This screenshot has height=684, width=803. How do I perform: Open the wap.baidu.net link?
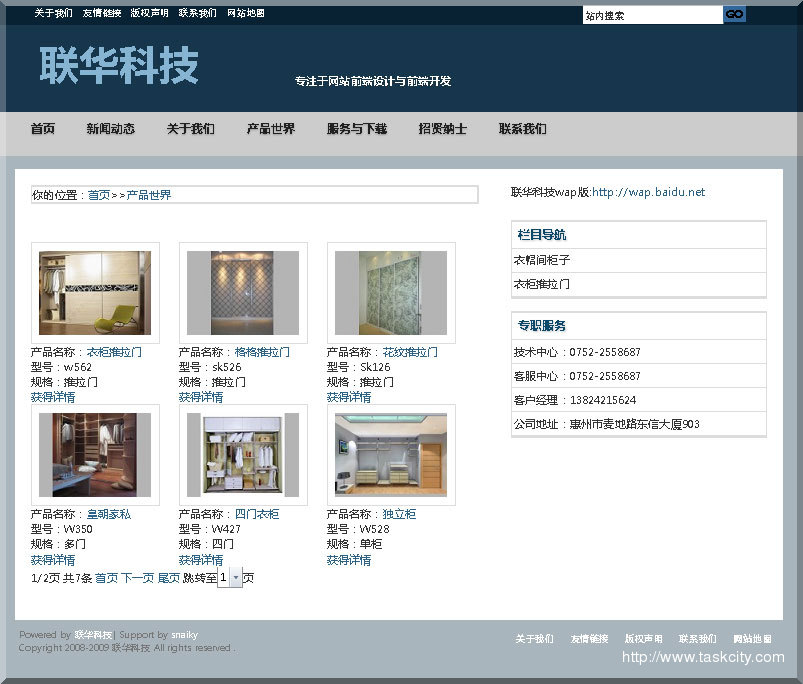(648, 192)
